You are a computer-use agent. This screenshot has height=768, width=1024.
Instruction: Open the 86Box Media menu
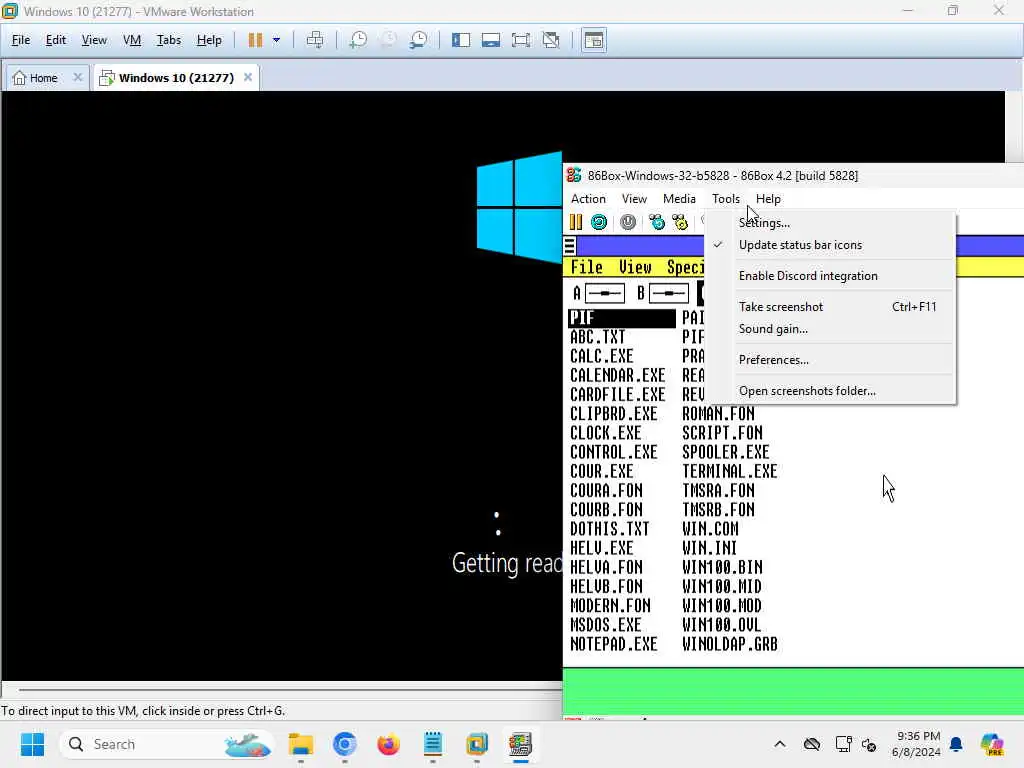tap(679, 199)
